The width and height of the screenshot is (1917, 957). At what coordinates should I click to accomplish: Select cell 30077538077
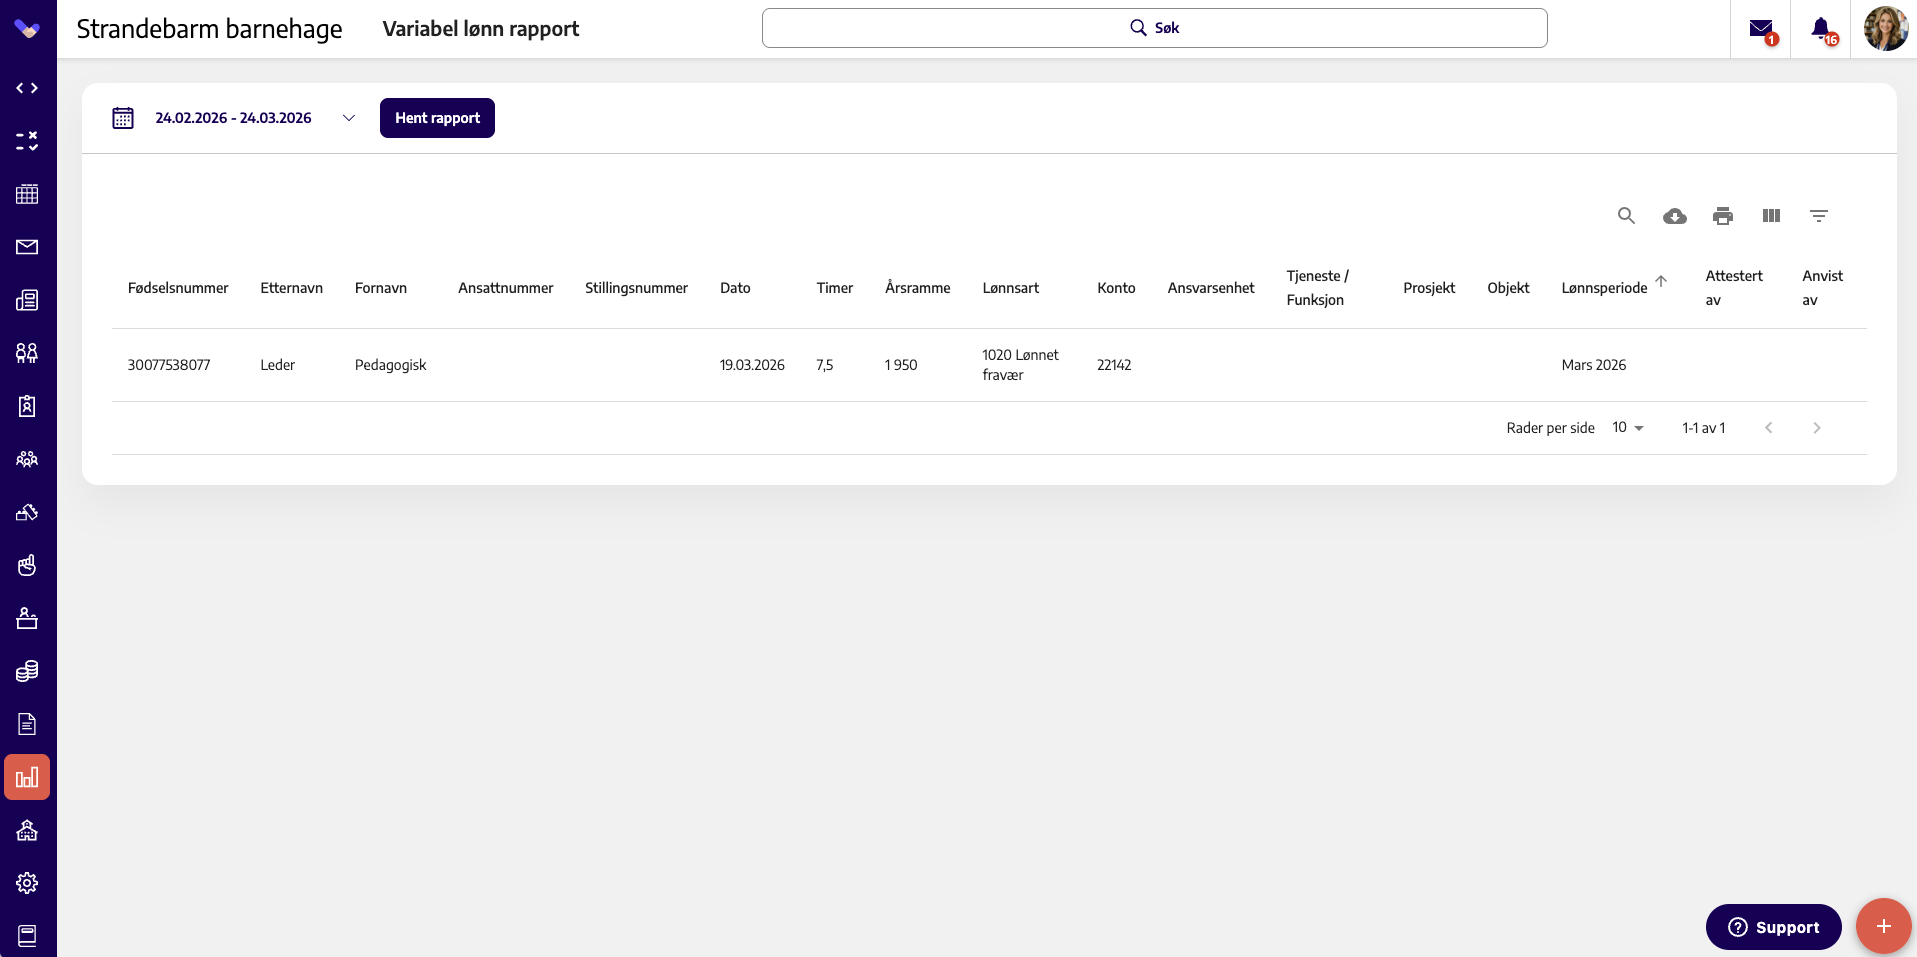click(169, 365)
